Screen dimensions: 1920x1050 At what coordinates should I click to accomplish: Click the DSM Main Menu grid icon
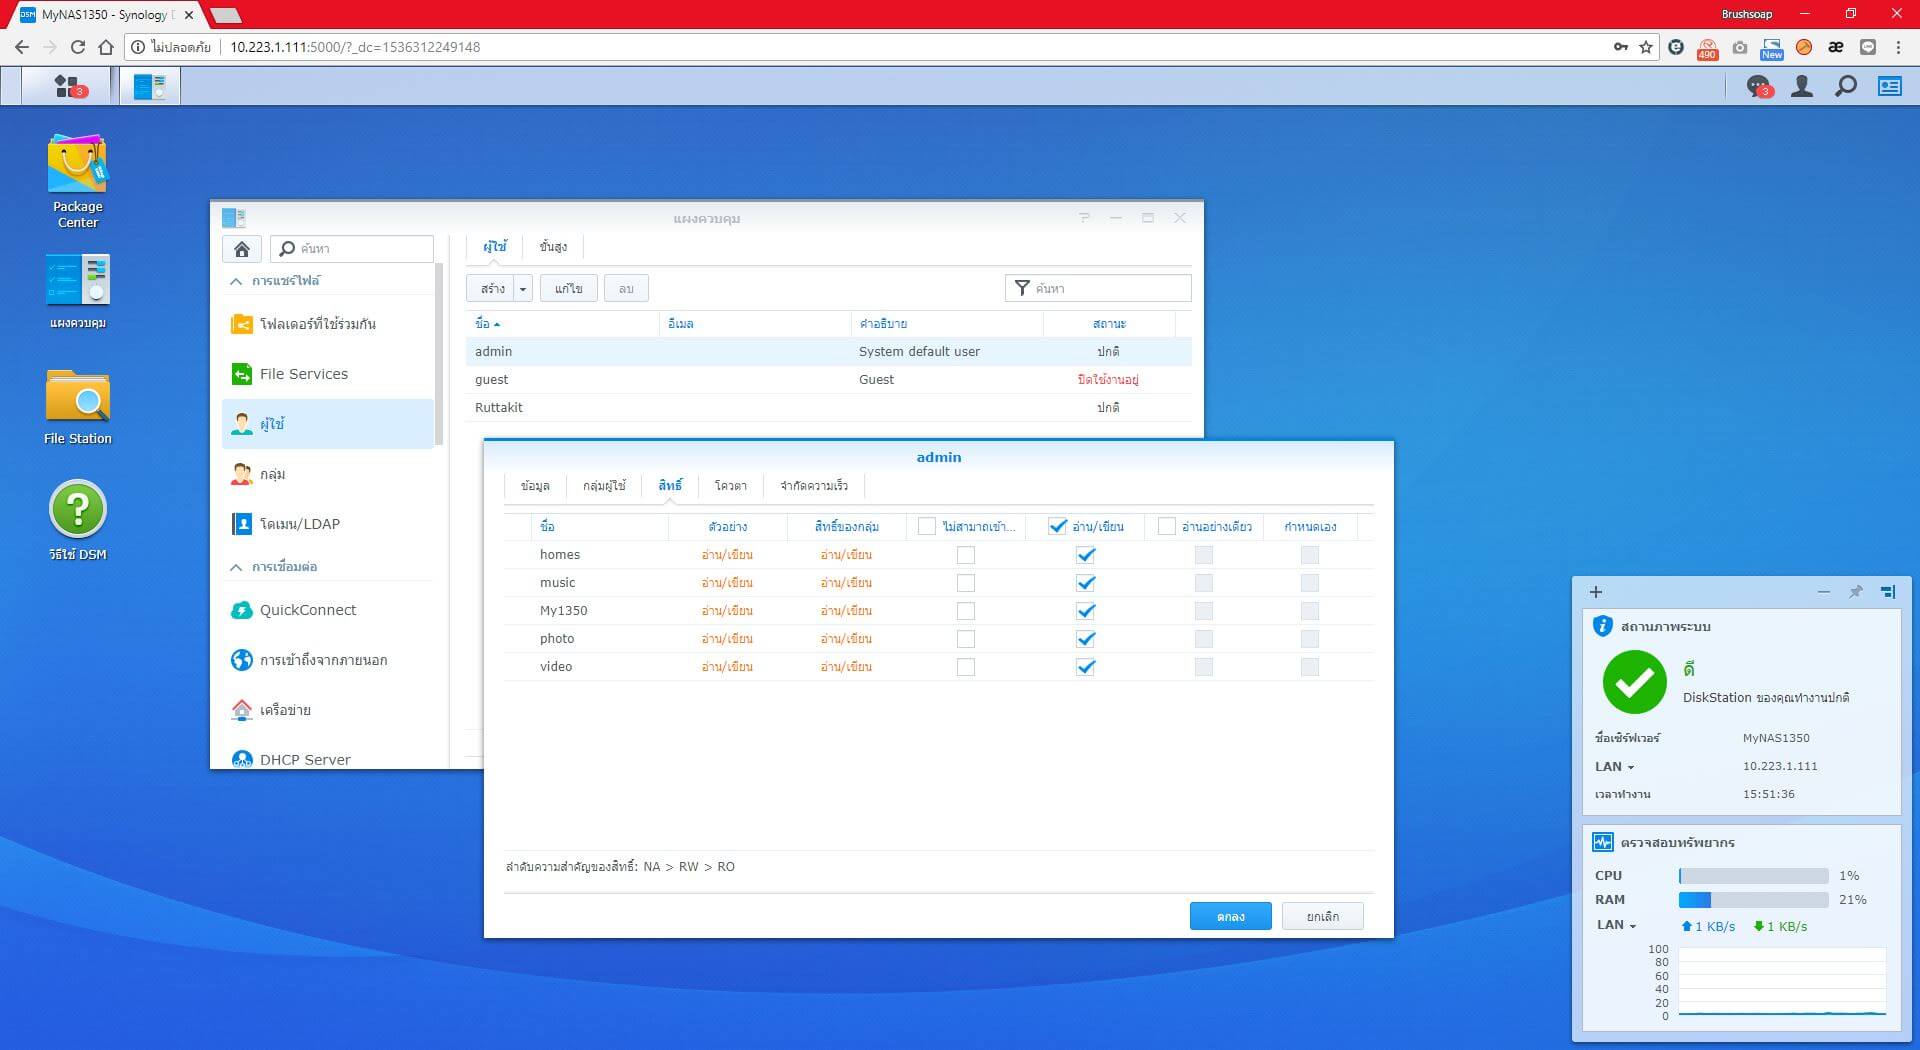[68, 87]
